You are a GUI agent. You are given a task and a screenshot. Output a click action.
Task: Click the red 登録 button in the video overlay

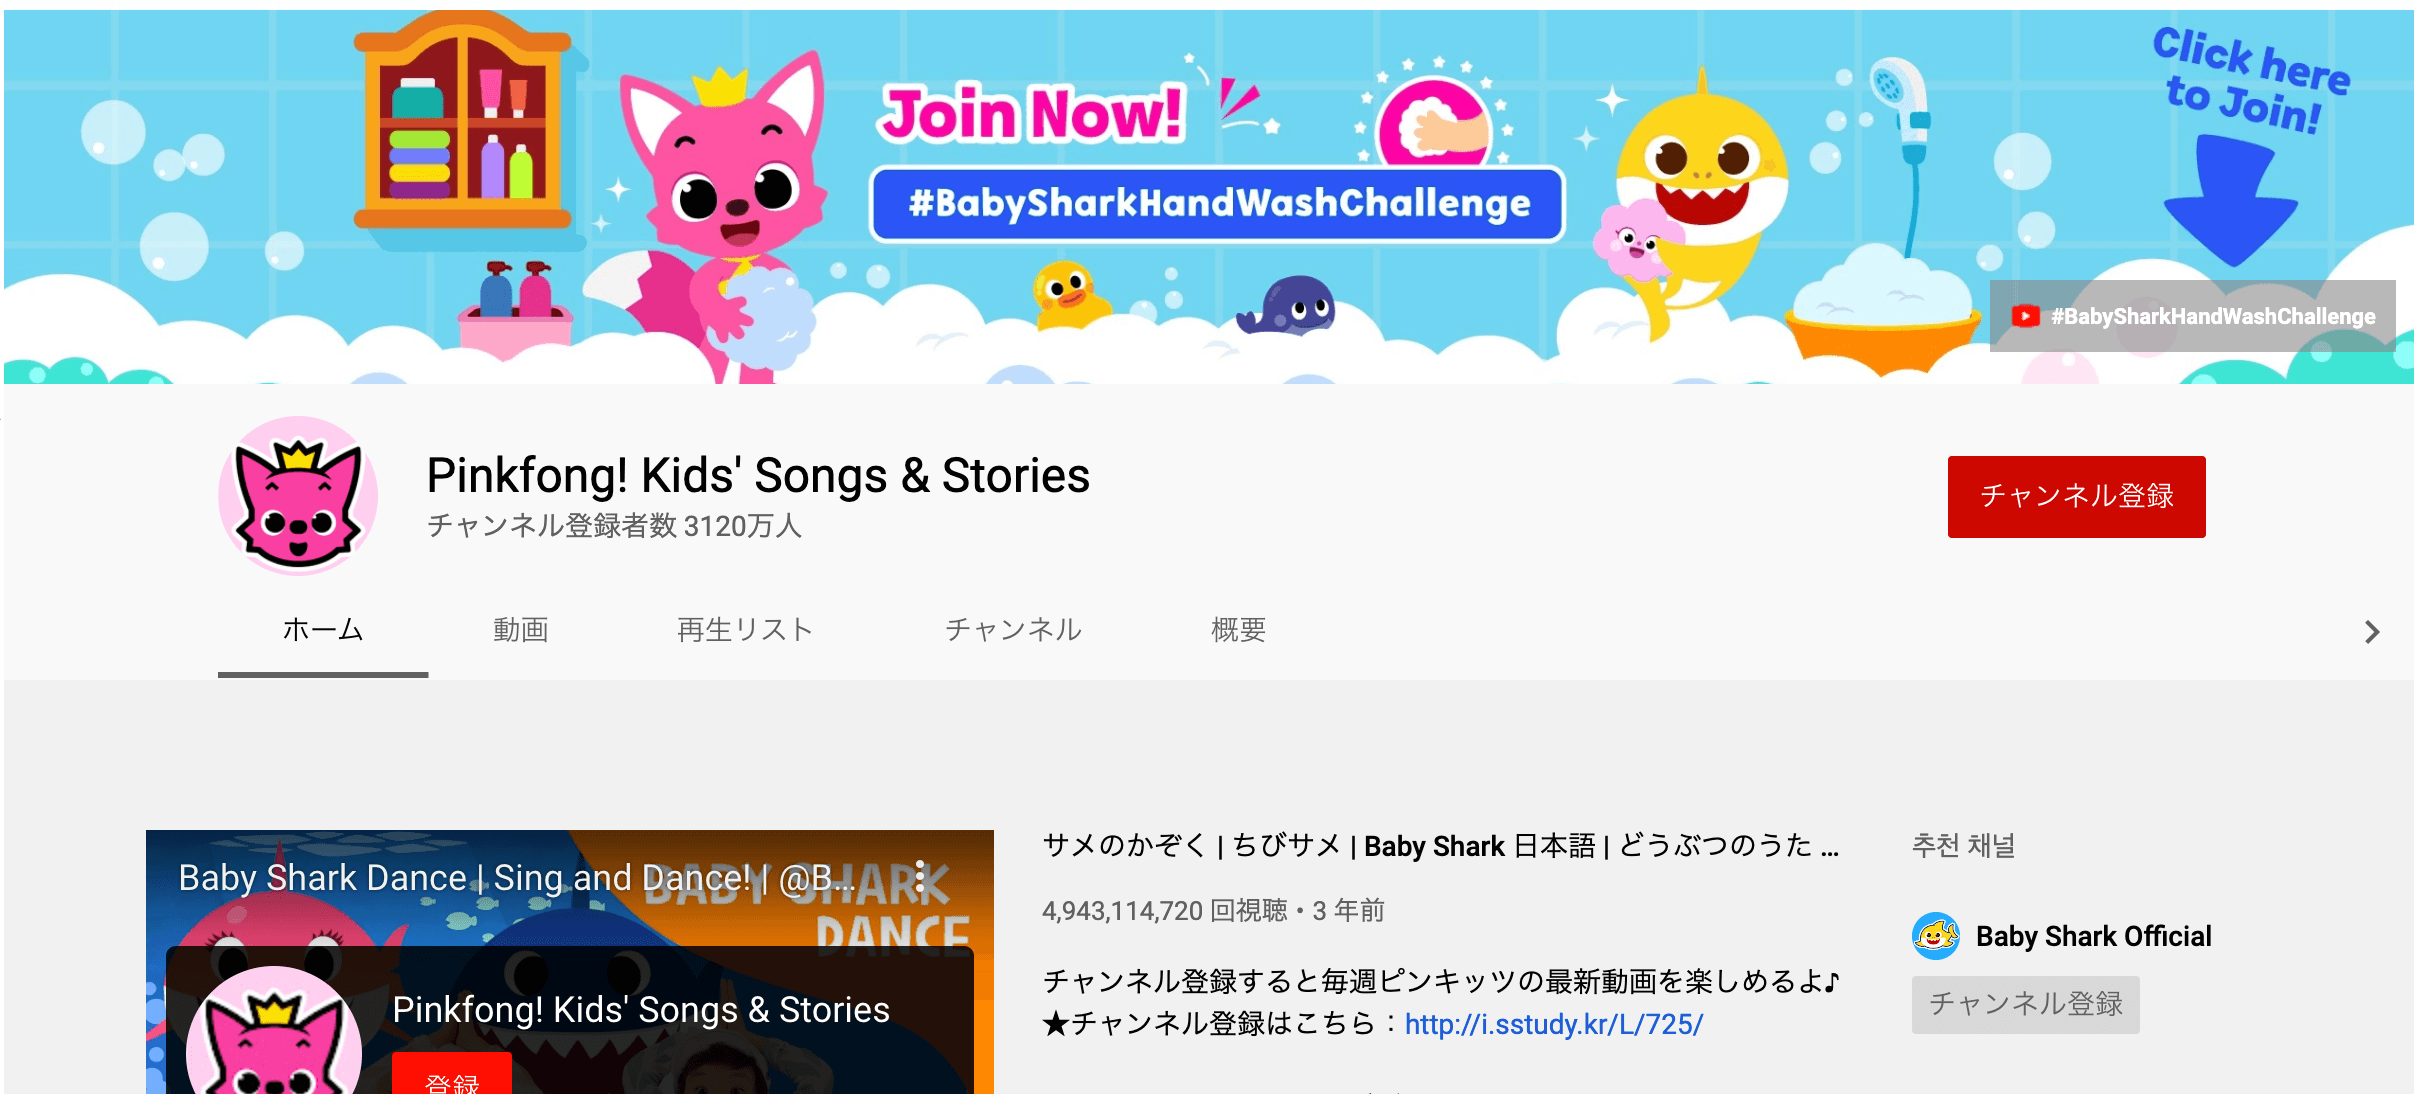tap(452, 1074)
